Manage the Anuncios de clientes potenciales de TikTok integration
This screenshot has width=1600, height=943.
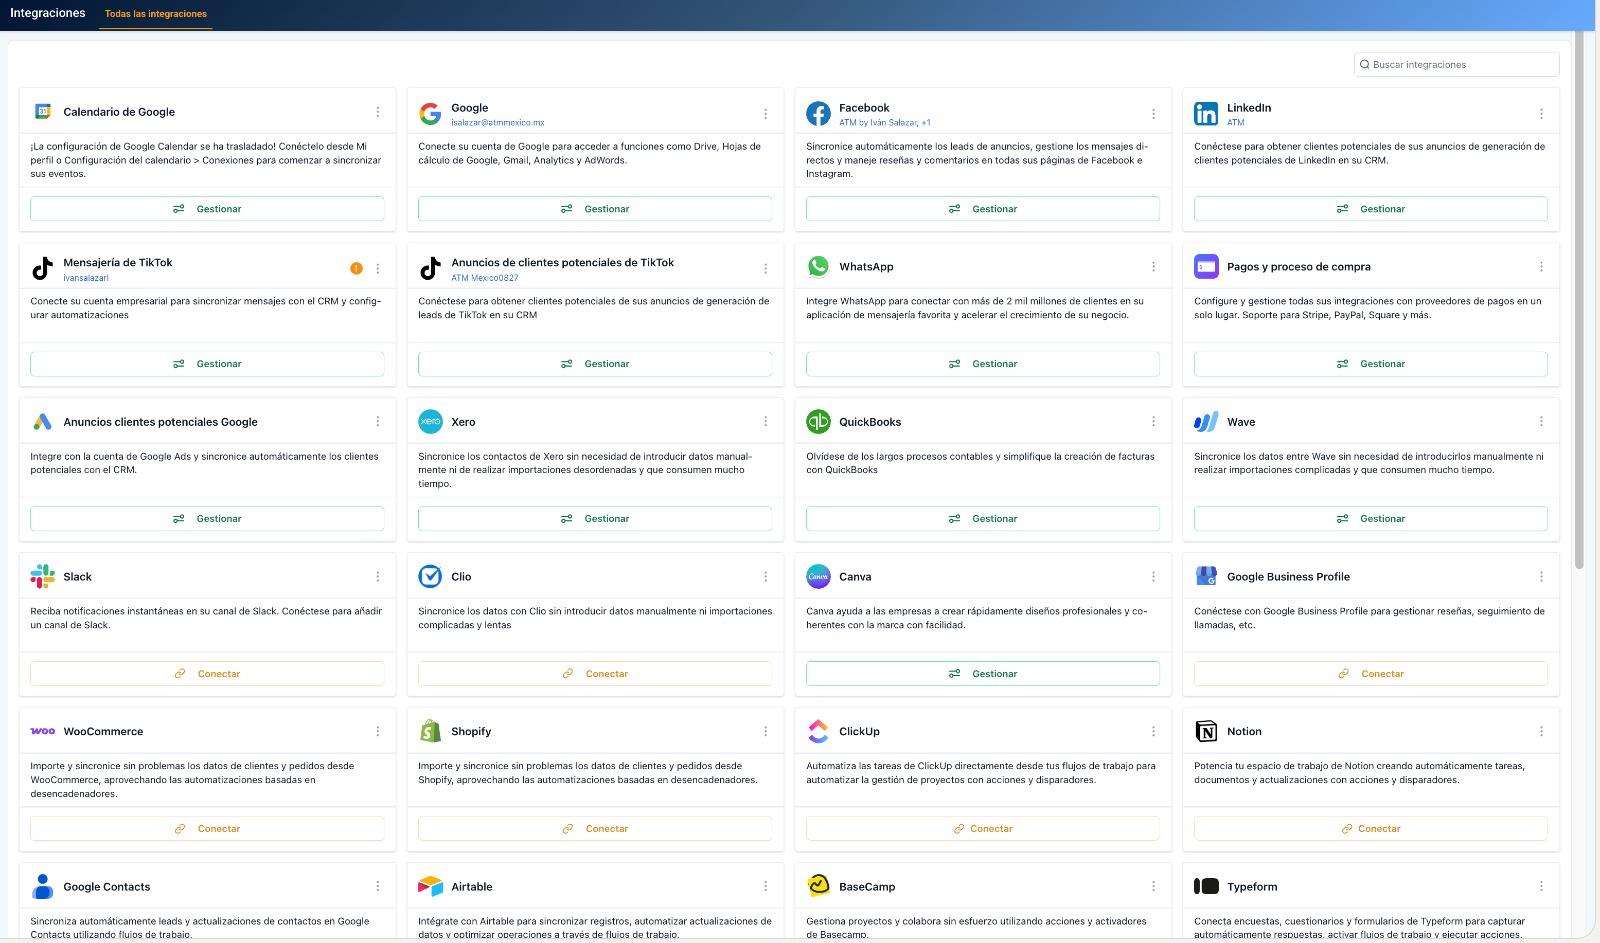[595, 364]
